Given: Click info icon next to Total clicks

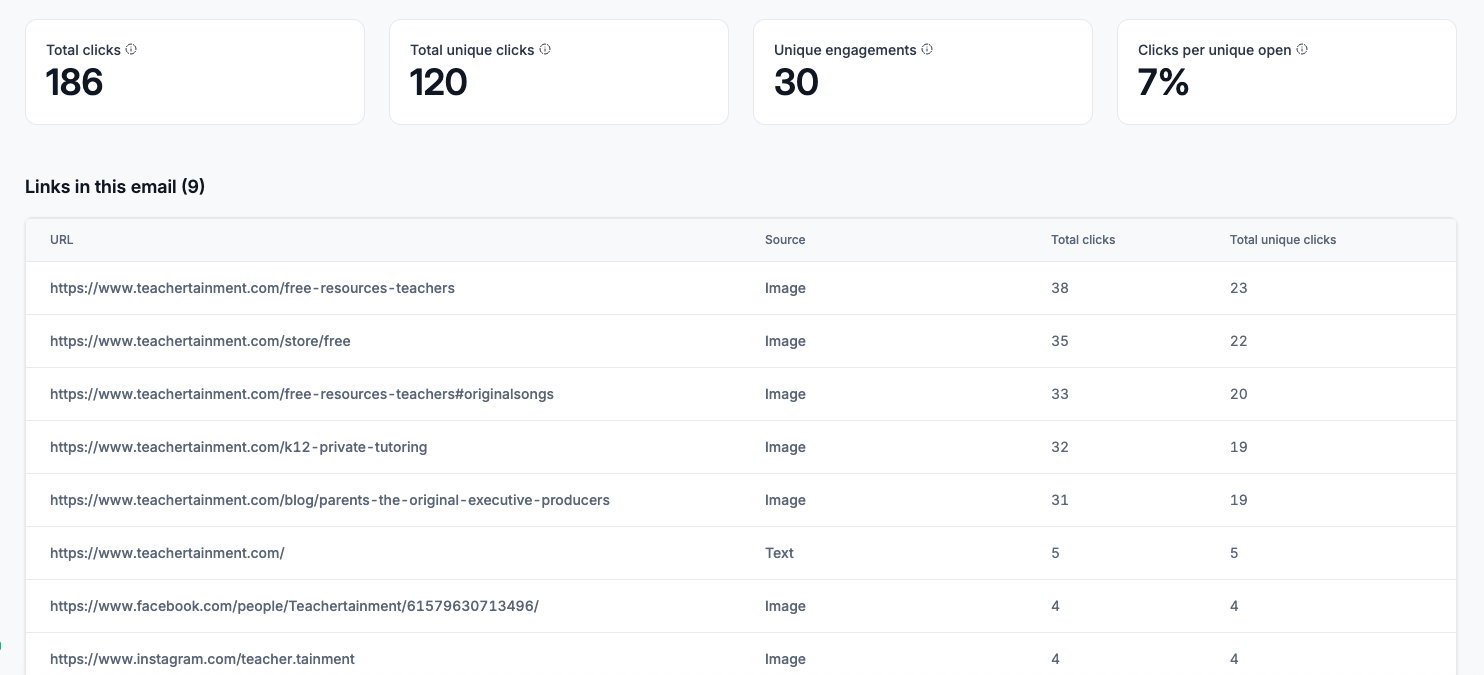Looking at the screenshot, I should point(131,49).
